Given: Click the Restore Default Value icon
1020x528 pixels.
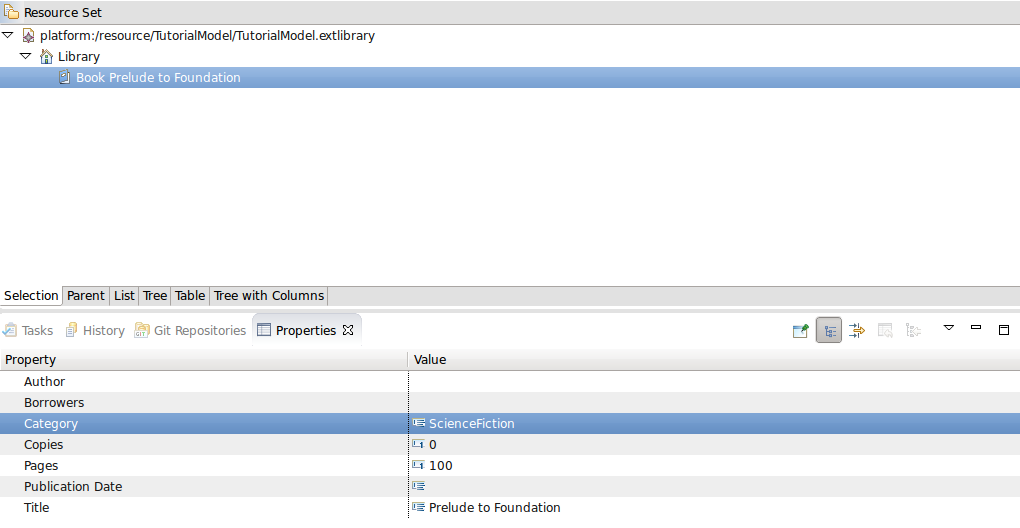Looking at the screenshot, I should coord(885,331).
